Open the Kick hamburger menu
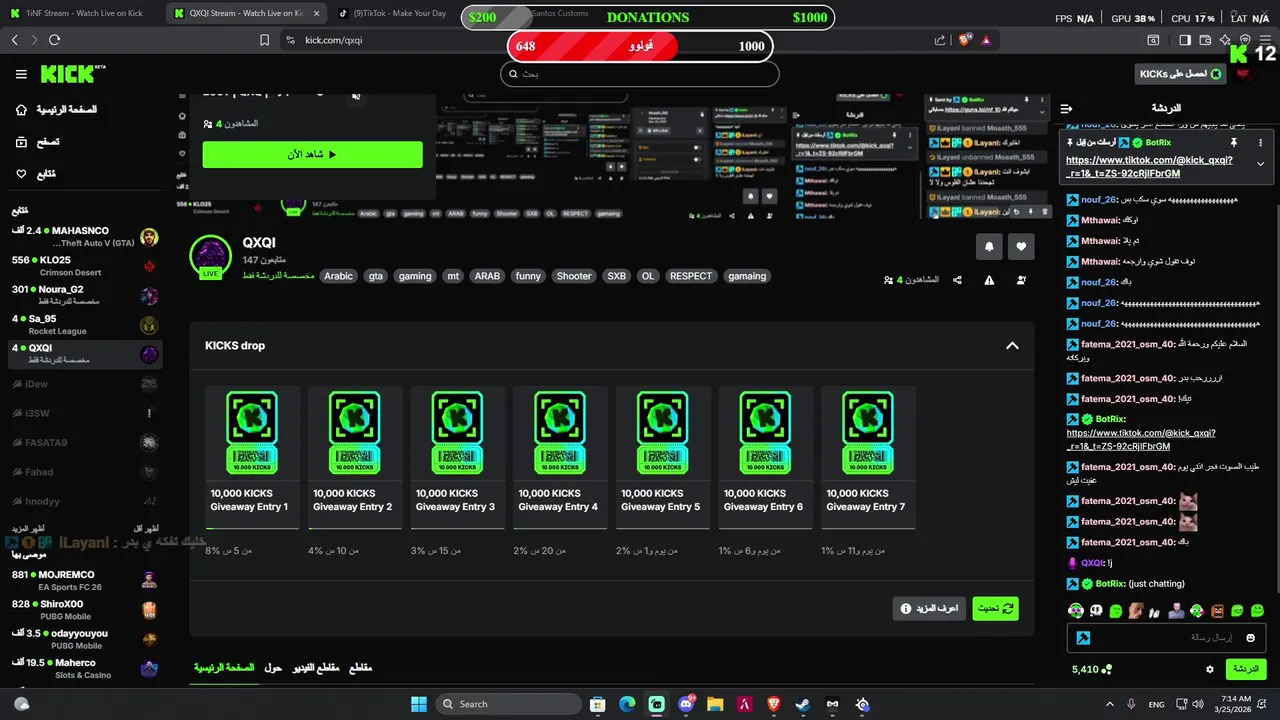This screenshot has height=720, width=1280. coord(21,74)
